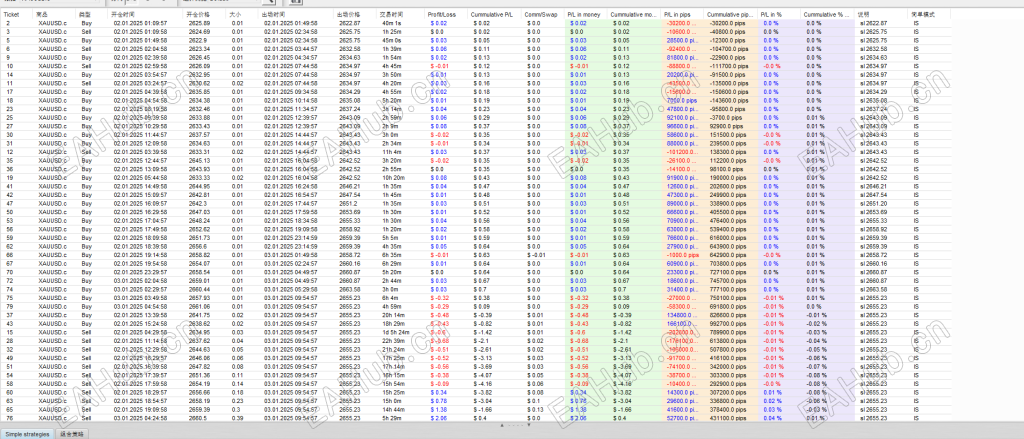Click Profit/Loss value $ -0.68
The image size is (1024, 439).
[439, 340]
